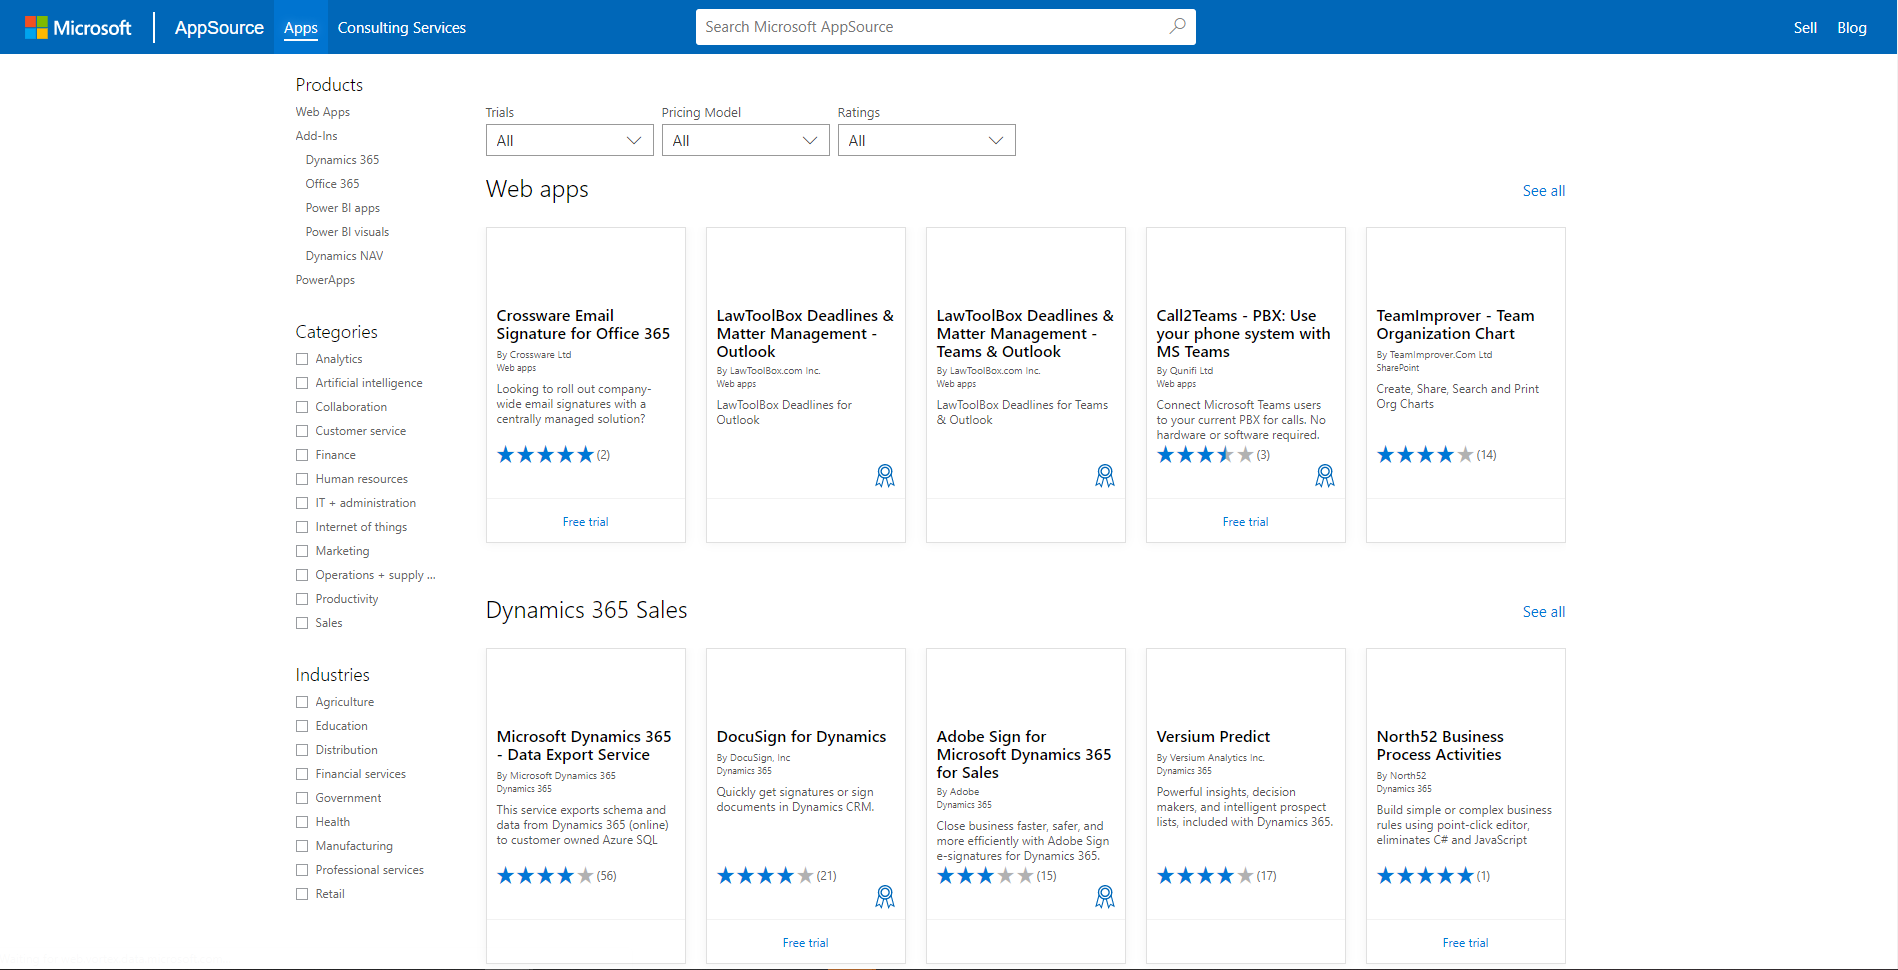1898x970 pixels.
Task: Open the Apps tab
Action: click(x=301, y=28)
